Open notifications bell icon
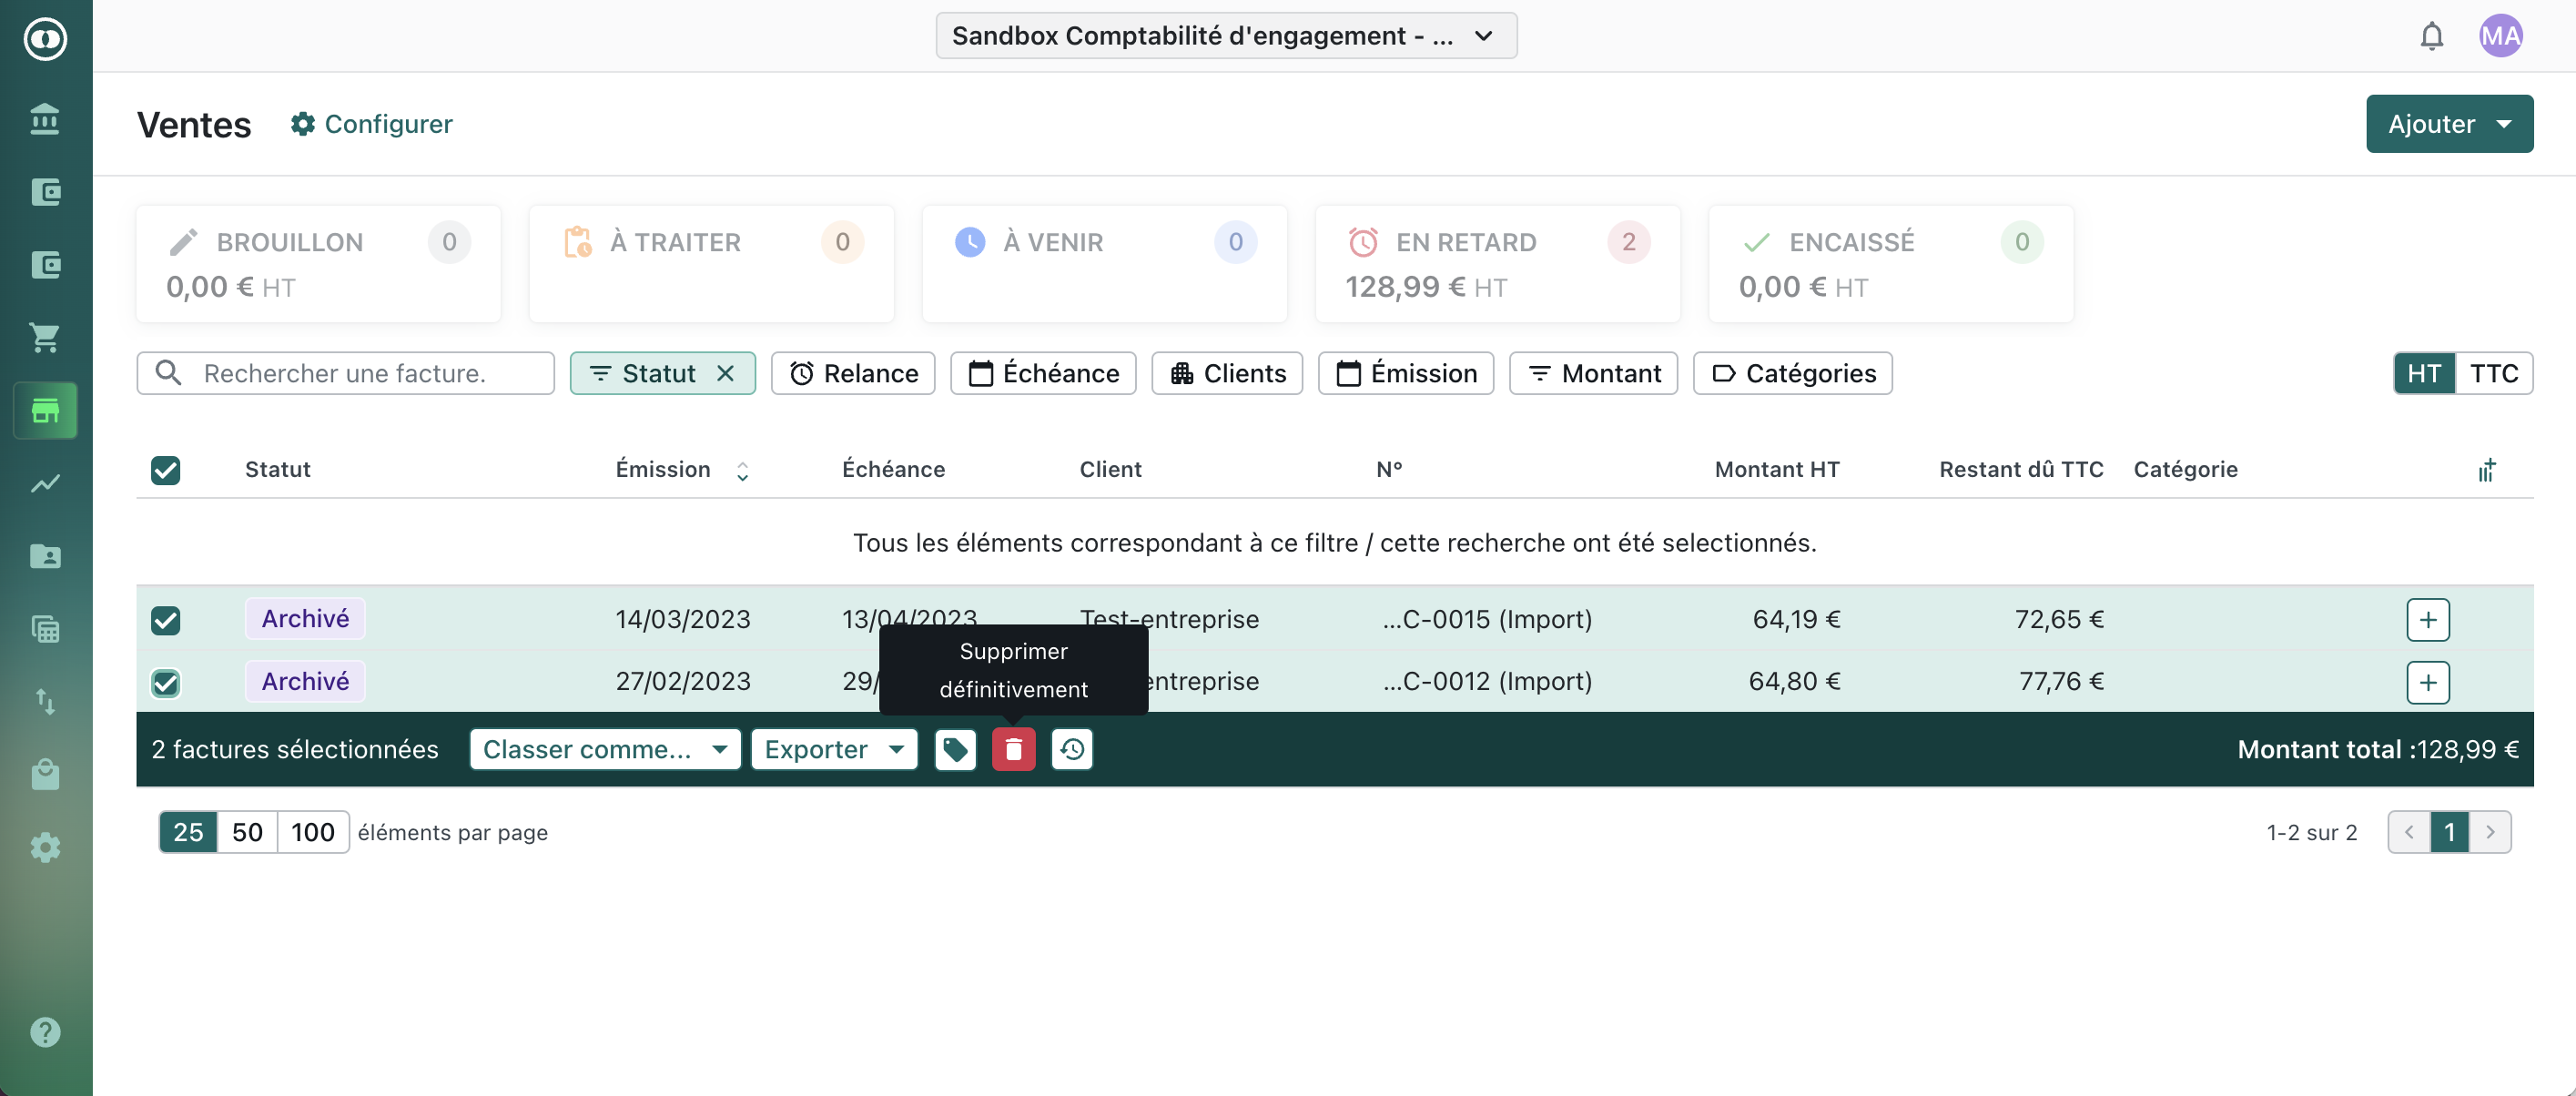The image size is (2576, 1096). (x=2431, y=36)
